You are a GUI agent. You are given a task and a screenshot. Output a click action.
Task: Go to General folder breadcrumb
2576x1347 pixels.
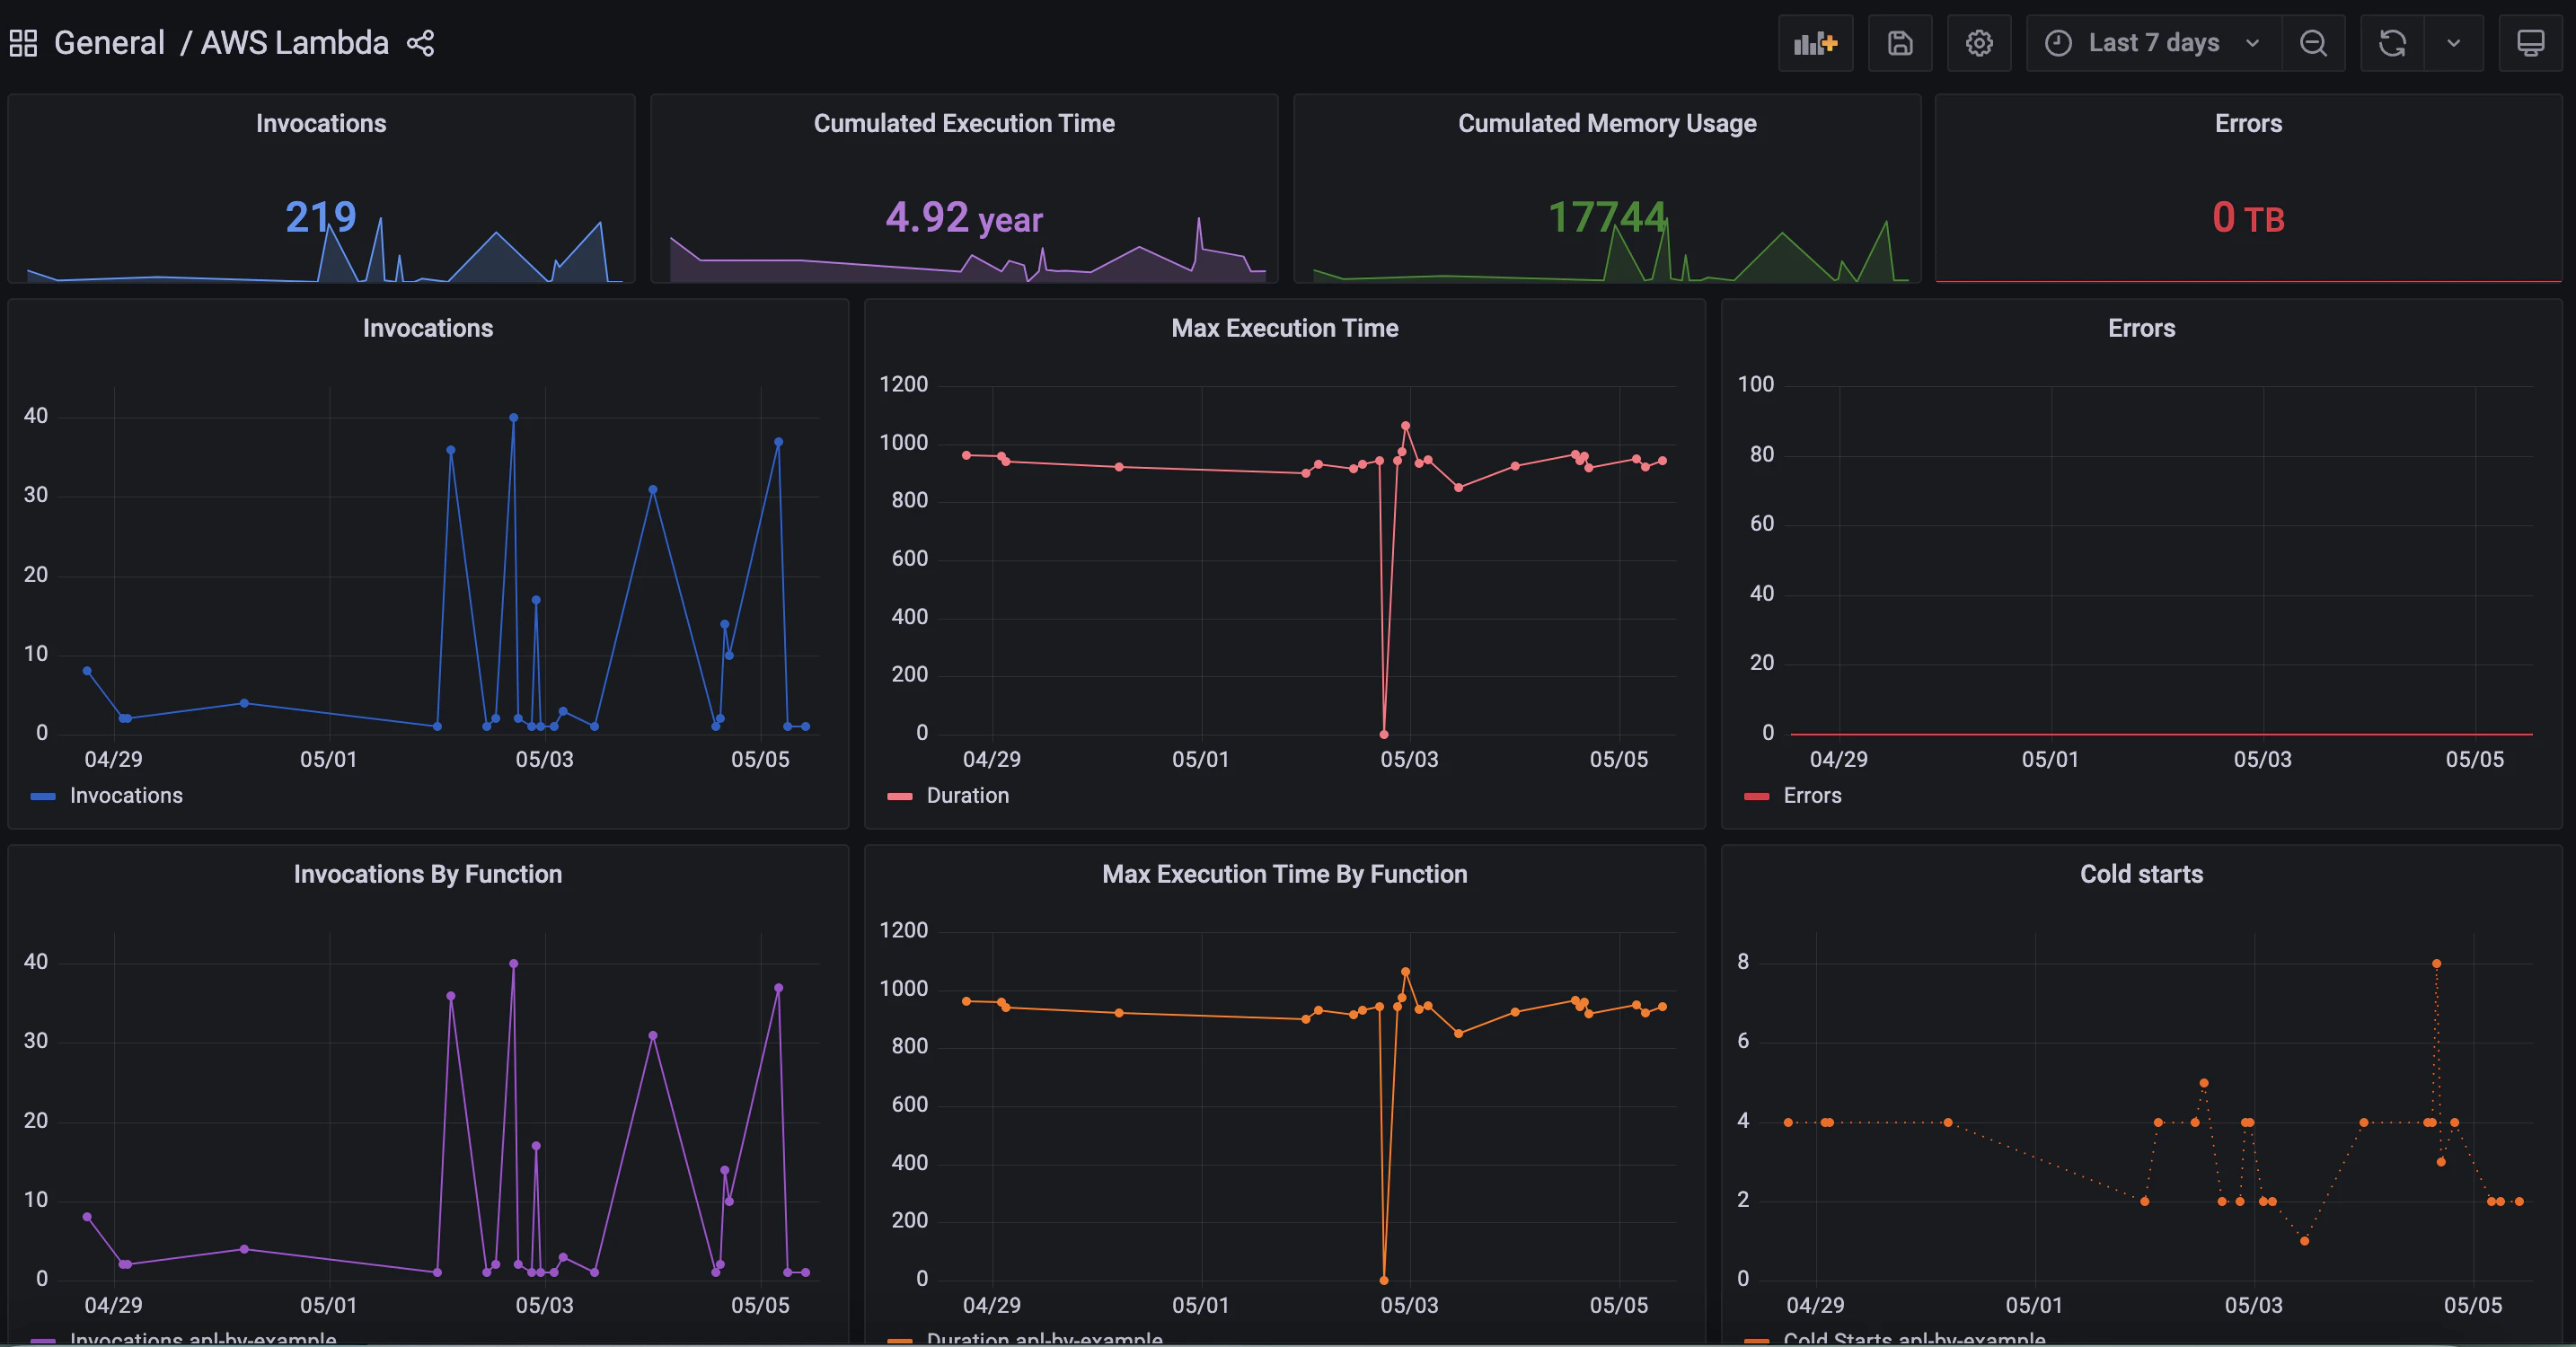109,43
